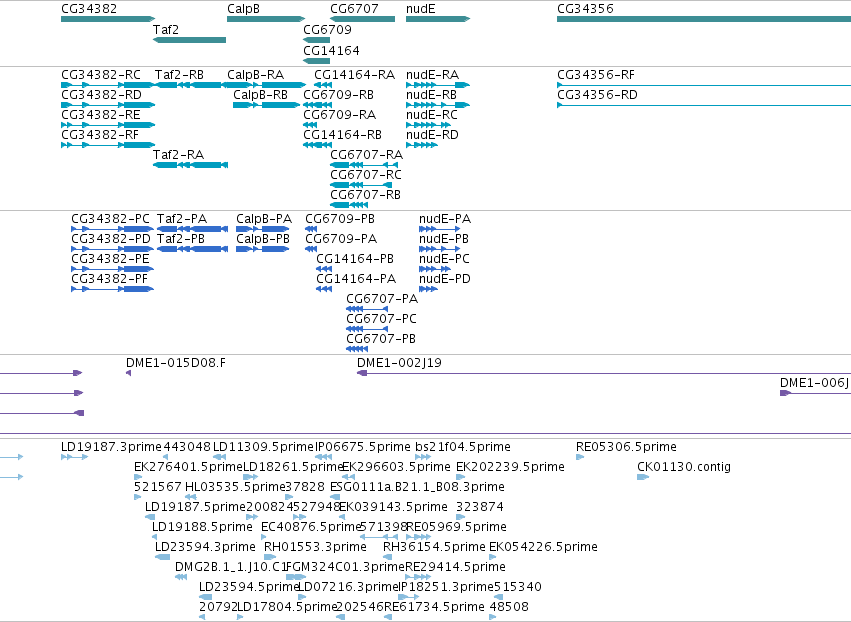851x622 pixels.
Task: Click the CG6707-RC transcript label
Action: [366, 175]
